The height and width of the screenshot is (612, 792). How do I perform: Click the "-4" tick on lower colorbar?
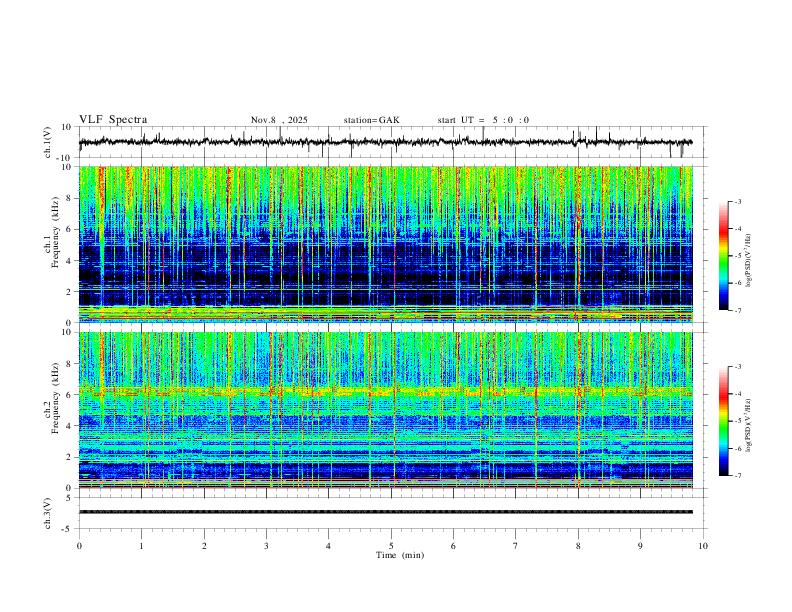(737, 394)
